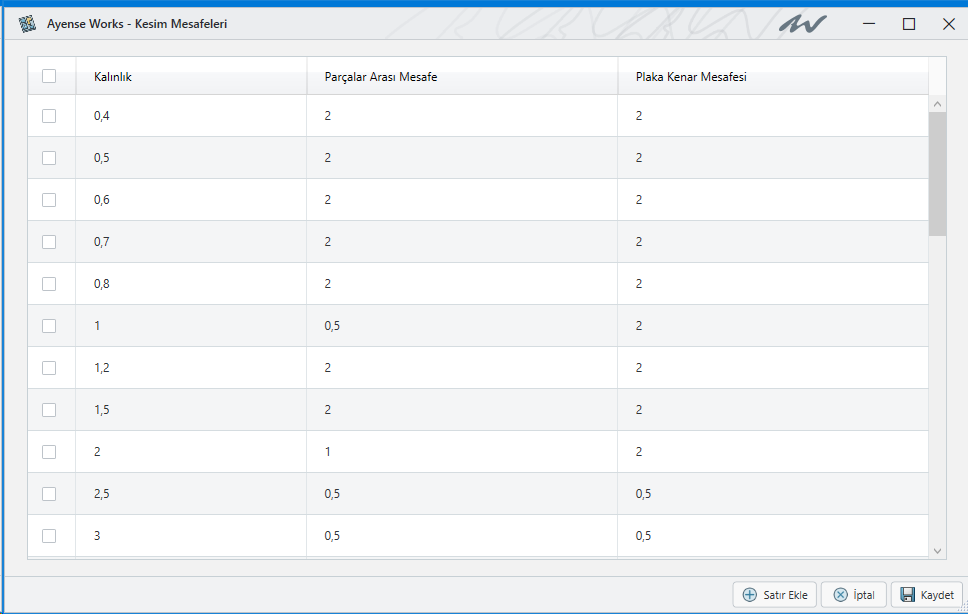Click the Satır Ekle button

point(774,595)
